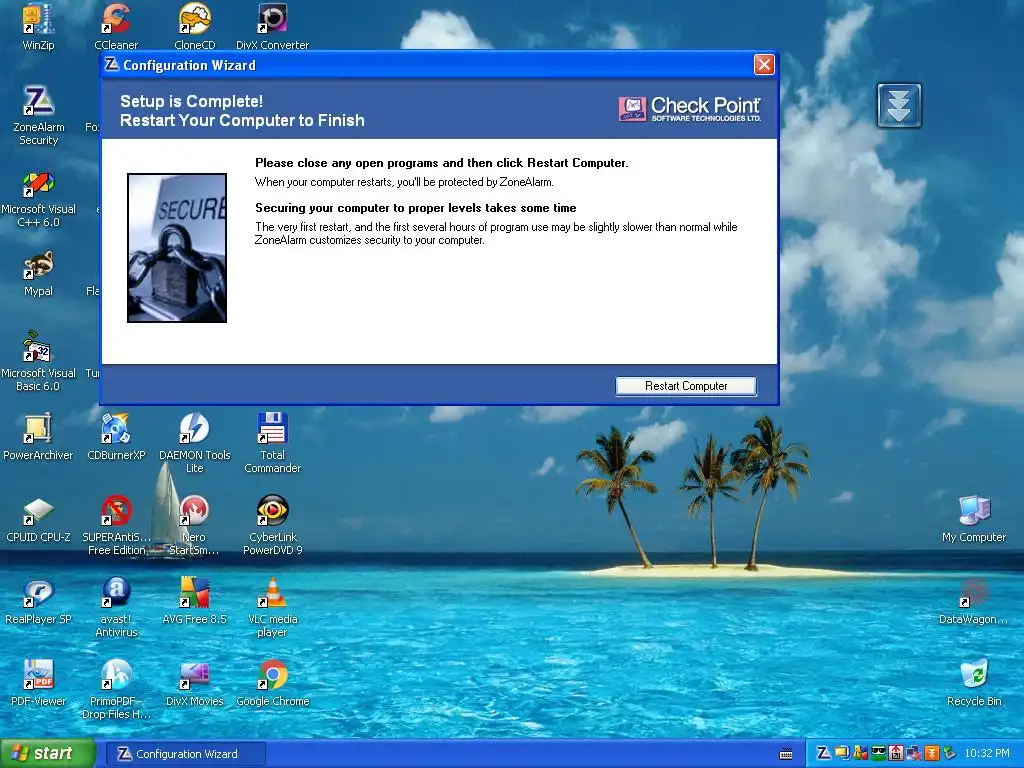Select the avast! Antivirus desktop icon
This screenshot has height=768, width=1024.
(116, 607)
